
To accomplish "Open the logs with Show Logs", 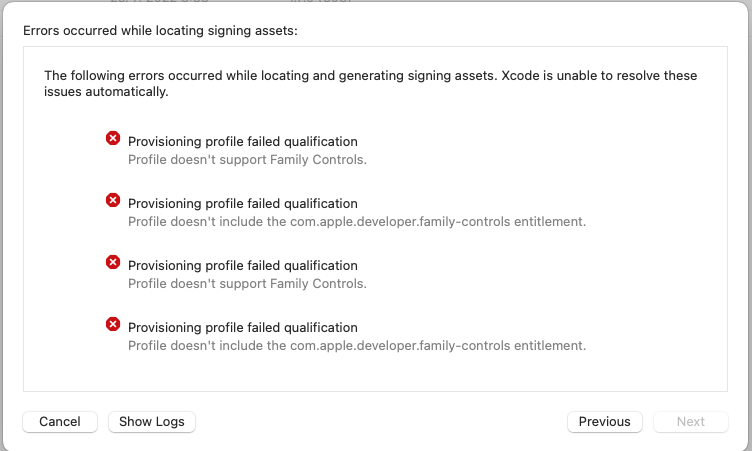I will pos(152,422).
